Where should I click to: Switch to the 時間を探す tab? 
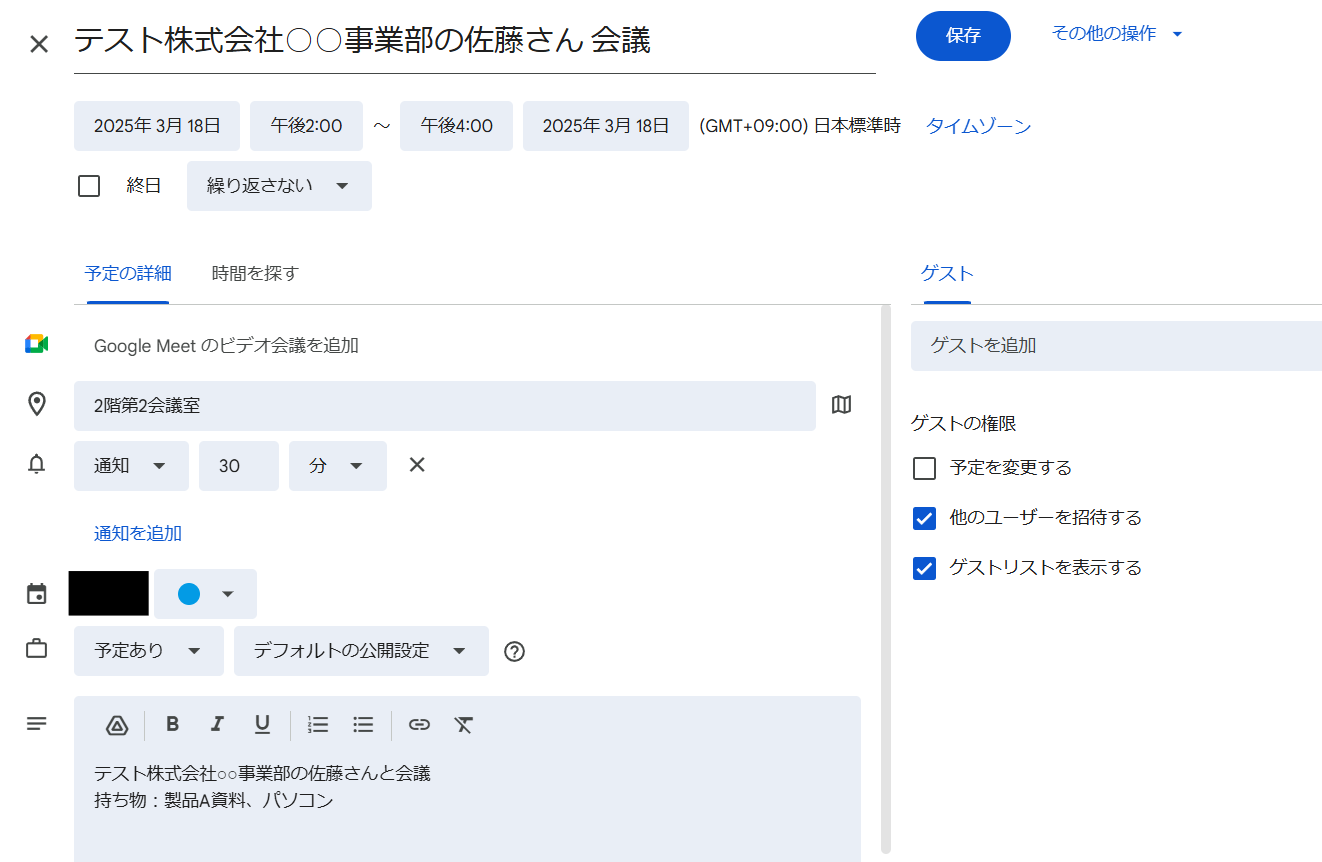click(255, 273)
